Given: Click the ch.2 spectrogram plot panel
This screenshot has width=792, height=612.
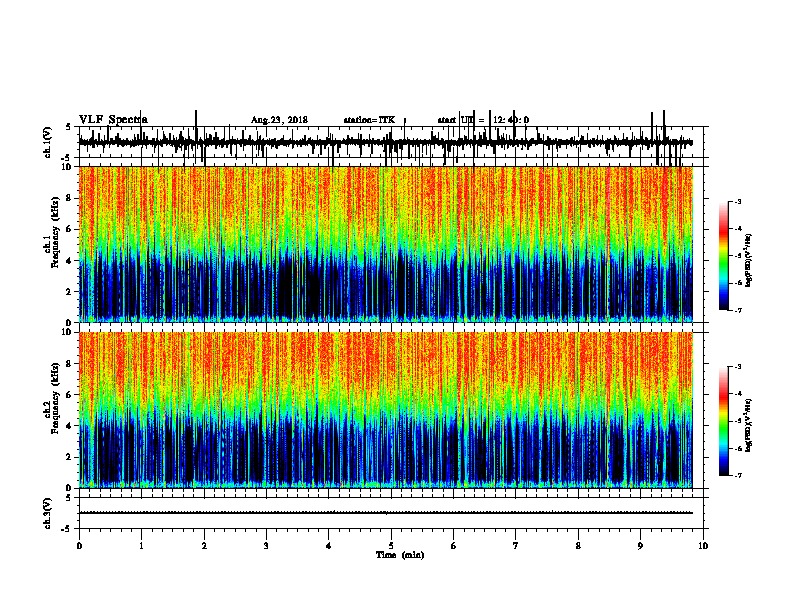Looking at the screenshot, I should point(386,410).
